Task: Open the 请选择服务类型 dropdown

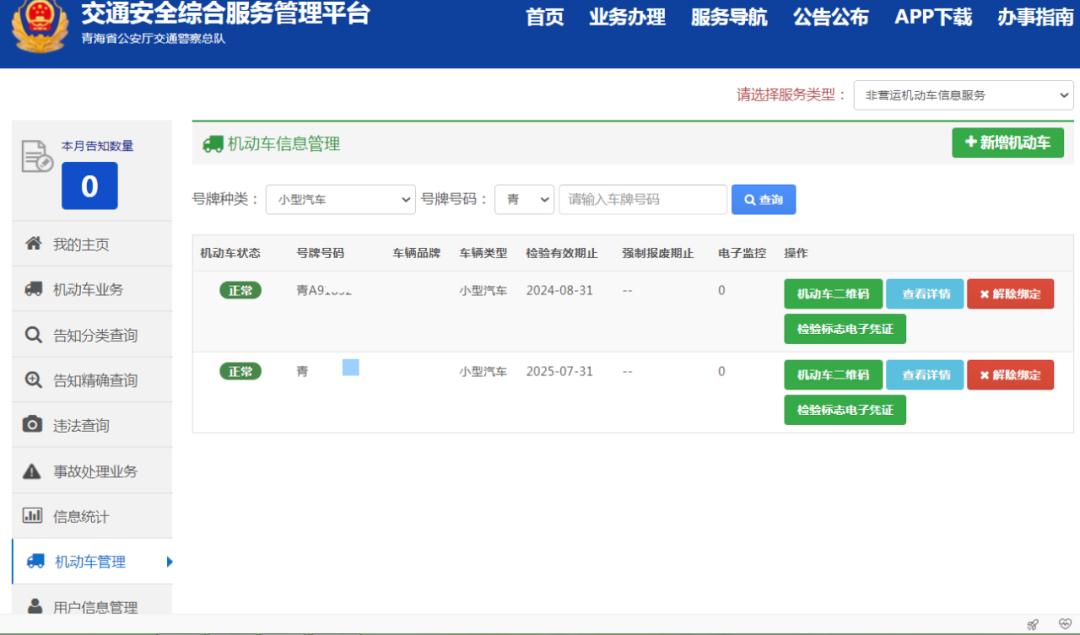Action: click(x=963, y=95)
